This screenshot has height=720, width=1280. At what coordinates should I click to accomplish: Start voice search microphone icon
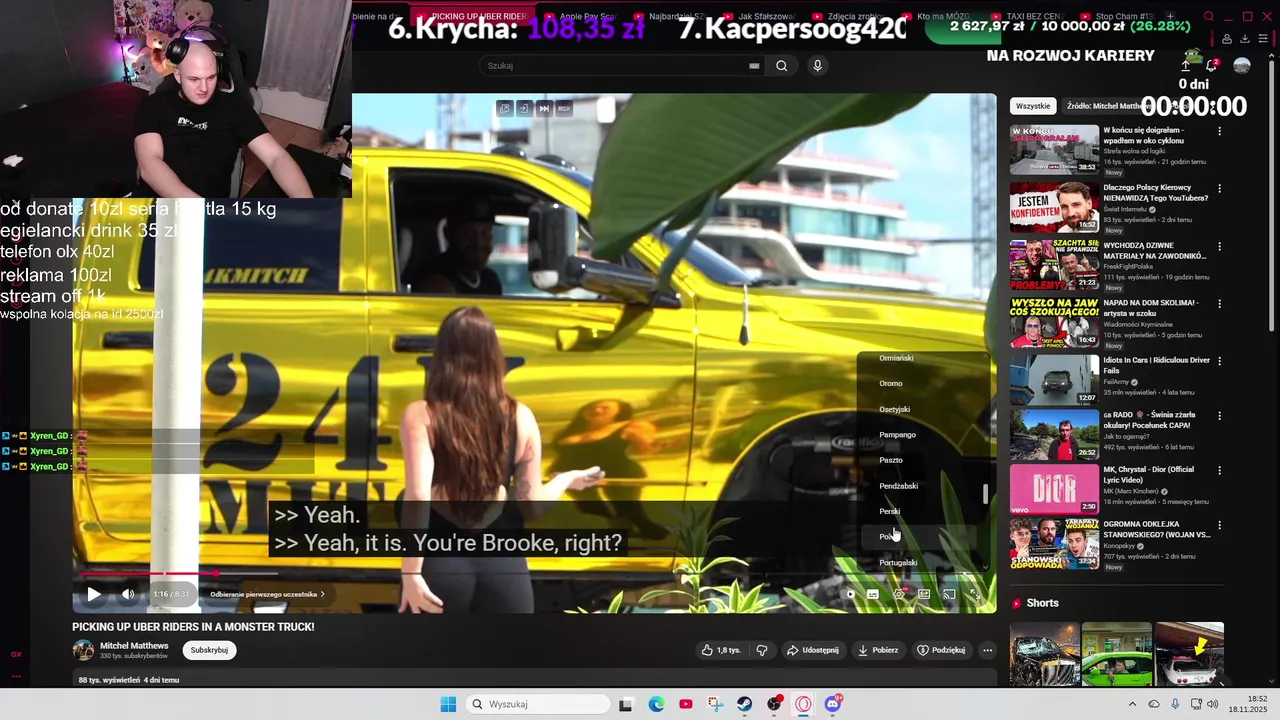point(817,66)
